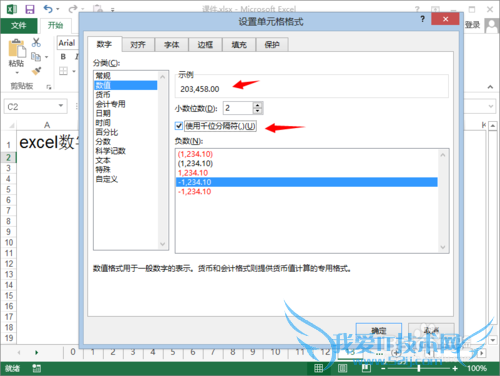Open the Paste options dropdown arrow
The image size is (500, 376).
point(17,72)
